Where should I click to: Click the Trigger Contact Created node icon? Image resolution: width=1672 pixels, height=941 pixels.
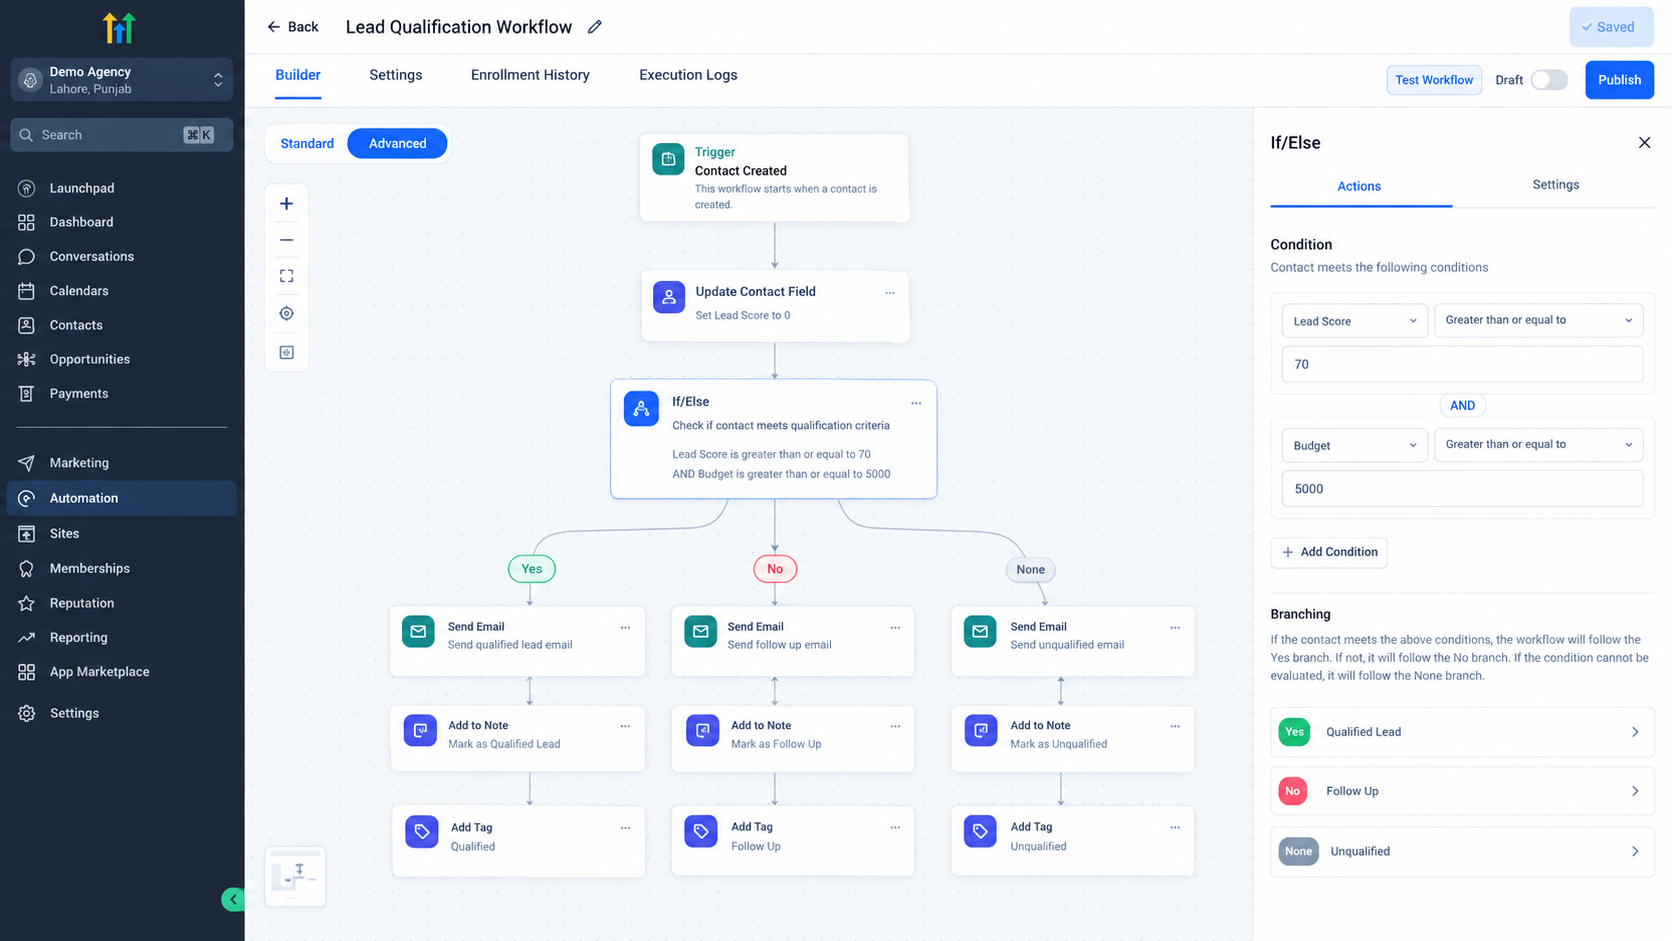coord(668,159)
